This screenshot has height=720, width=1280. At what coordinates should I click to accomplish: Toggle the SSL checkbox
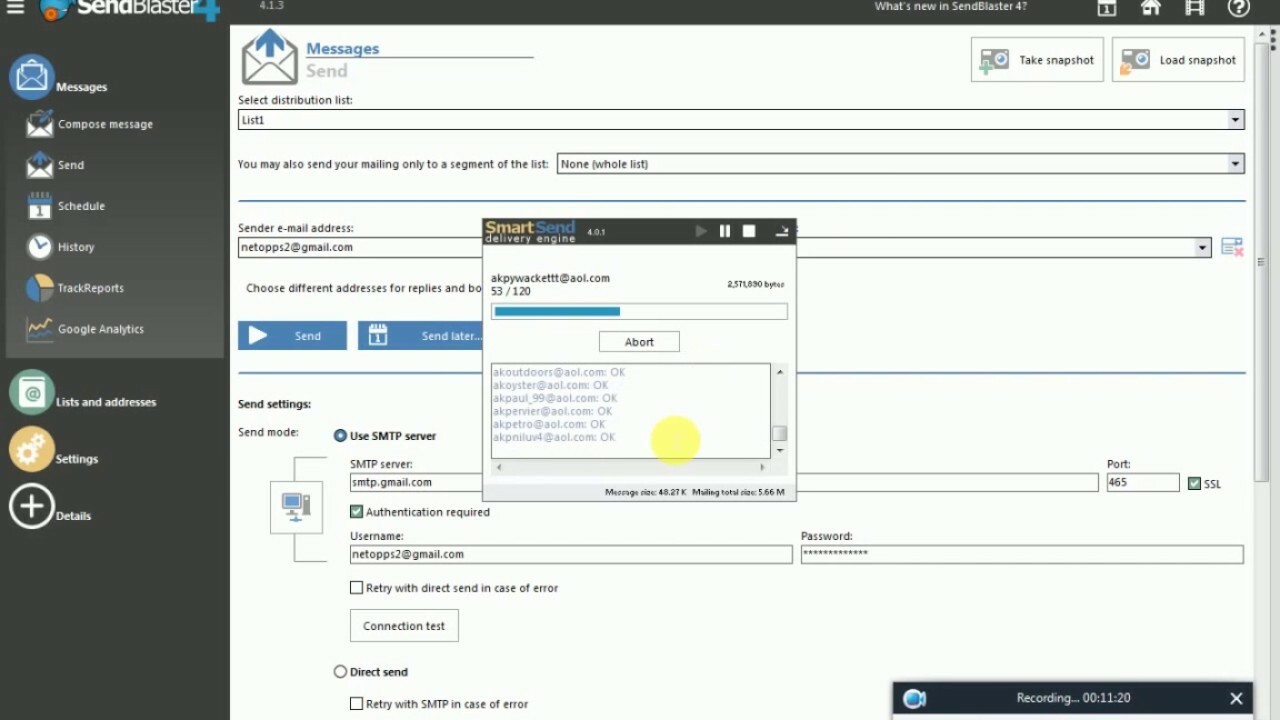click(1194, 484)
